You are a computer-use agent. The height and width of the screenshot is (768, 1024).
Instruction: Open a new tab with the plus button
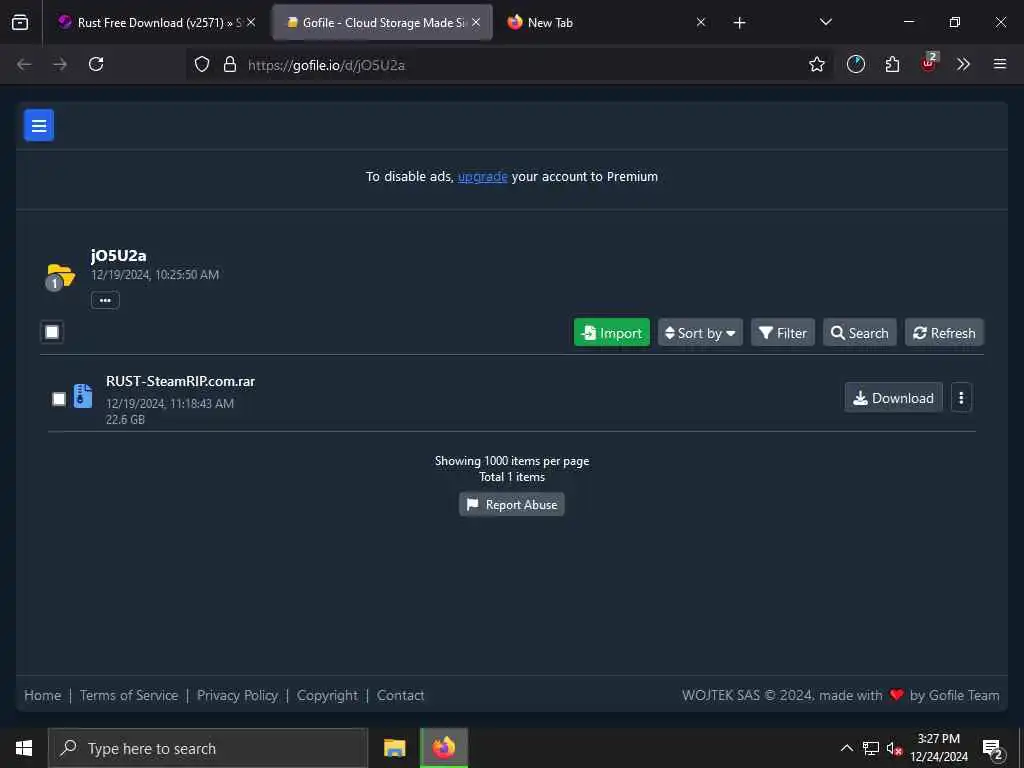(x=739, y=23)
